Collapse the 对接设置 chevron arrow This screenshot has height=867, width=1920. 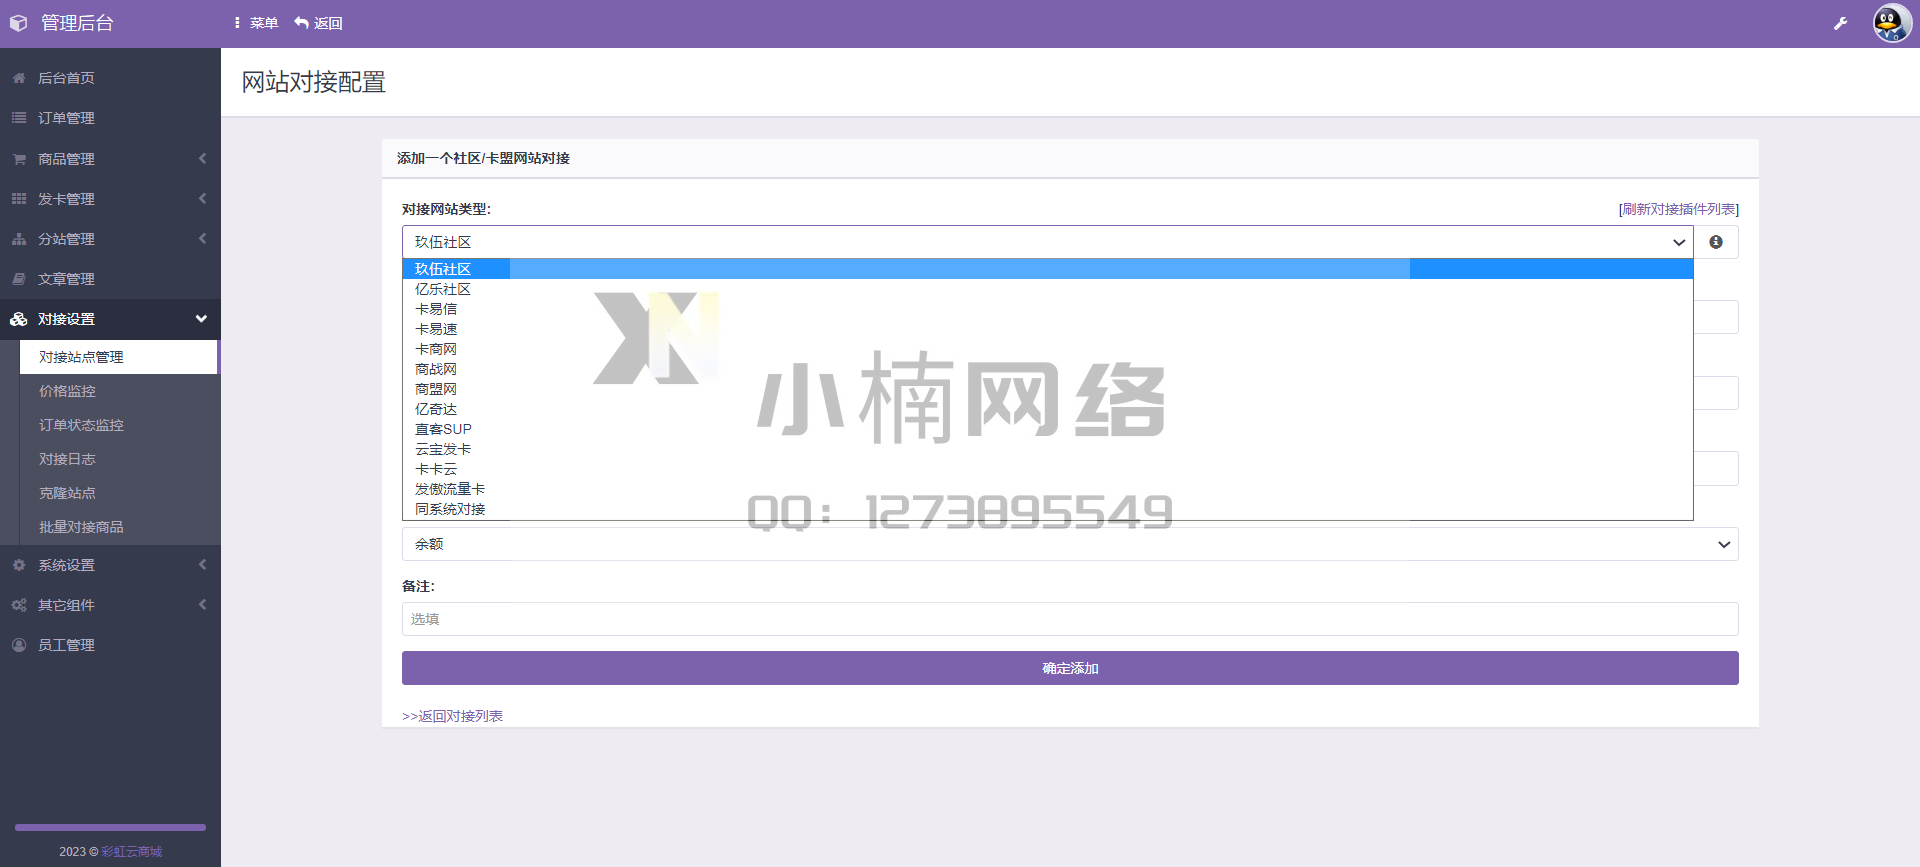pos(201,319)
